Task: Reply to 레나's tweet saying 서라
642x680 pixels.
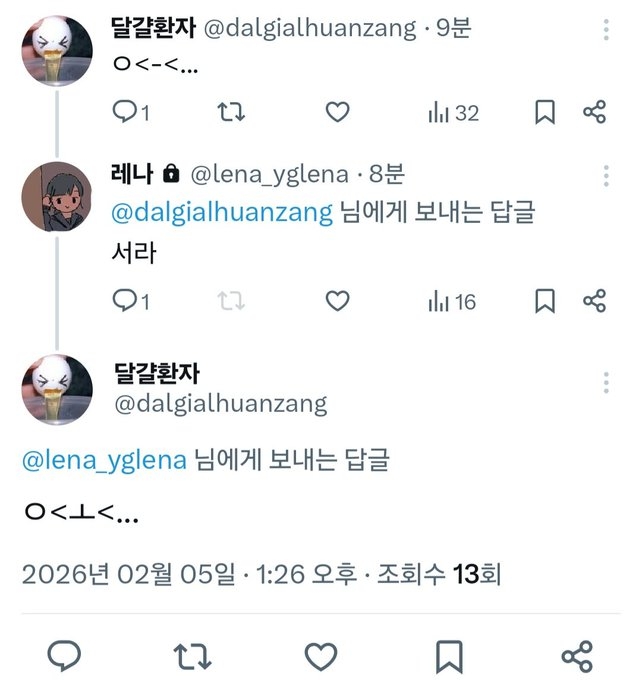Action: [124, 300]
